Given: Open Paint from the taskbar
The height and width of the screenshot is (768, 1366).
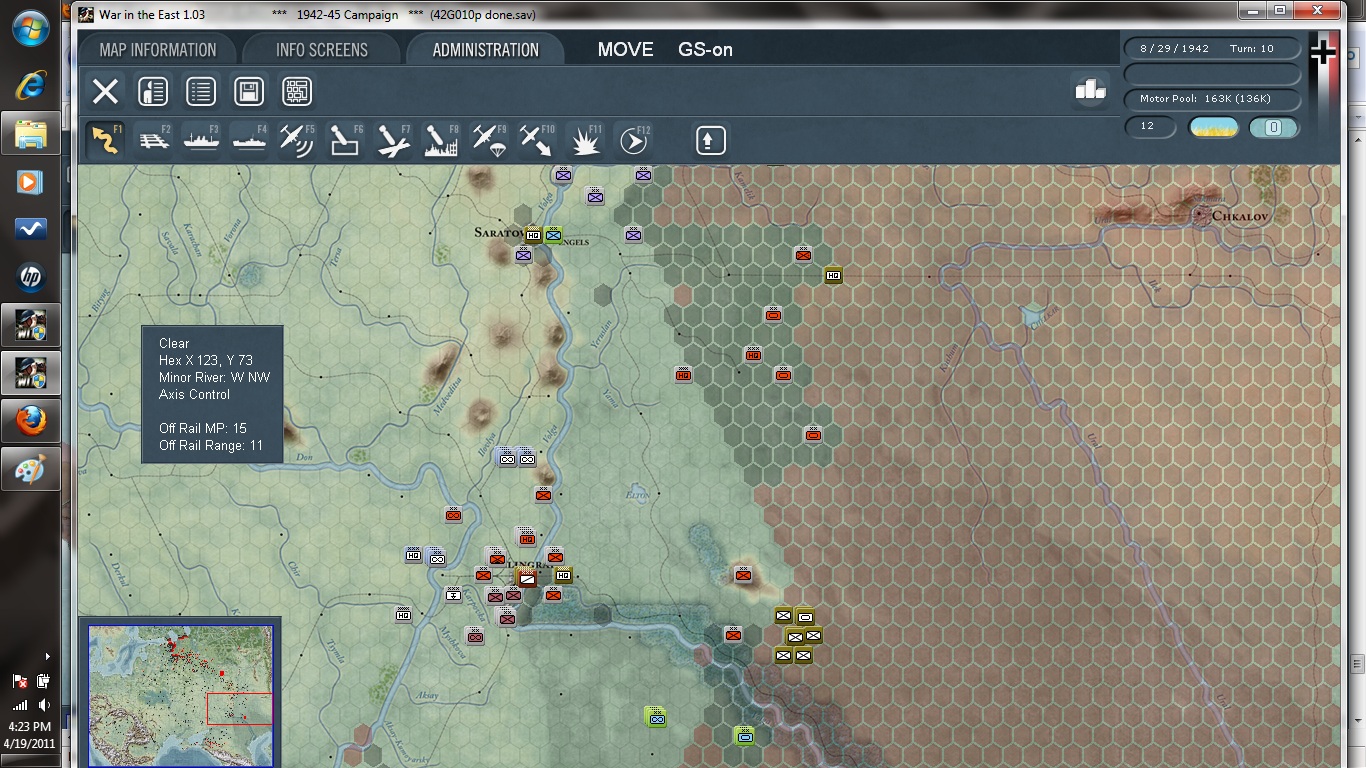Looking at the screenshot, I should click(30, 469).
